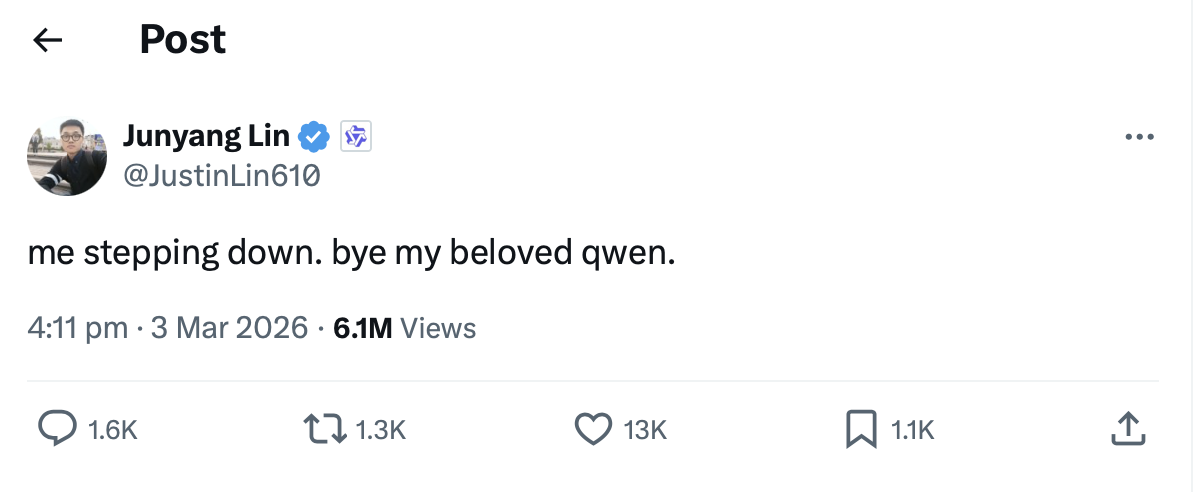This screenshot has height=492, width=1200.
Task: Click the 1.1K bookmark count
Action: click(912, 430)
